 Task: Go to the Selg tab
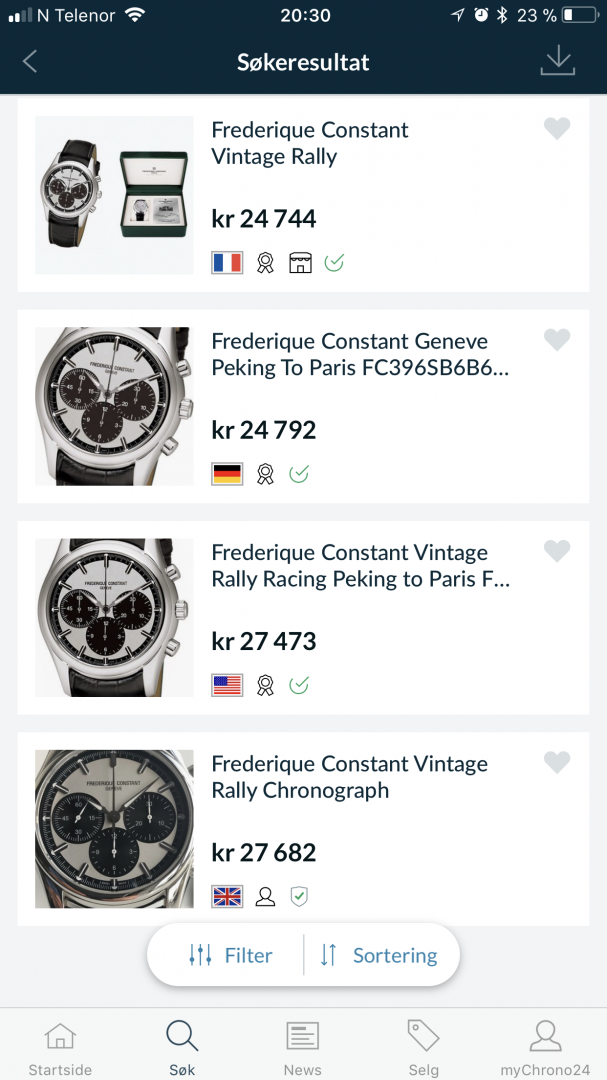(x=423, y=1049)
